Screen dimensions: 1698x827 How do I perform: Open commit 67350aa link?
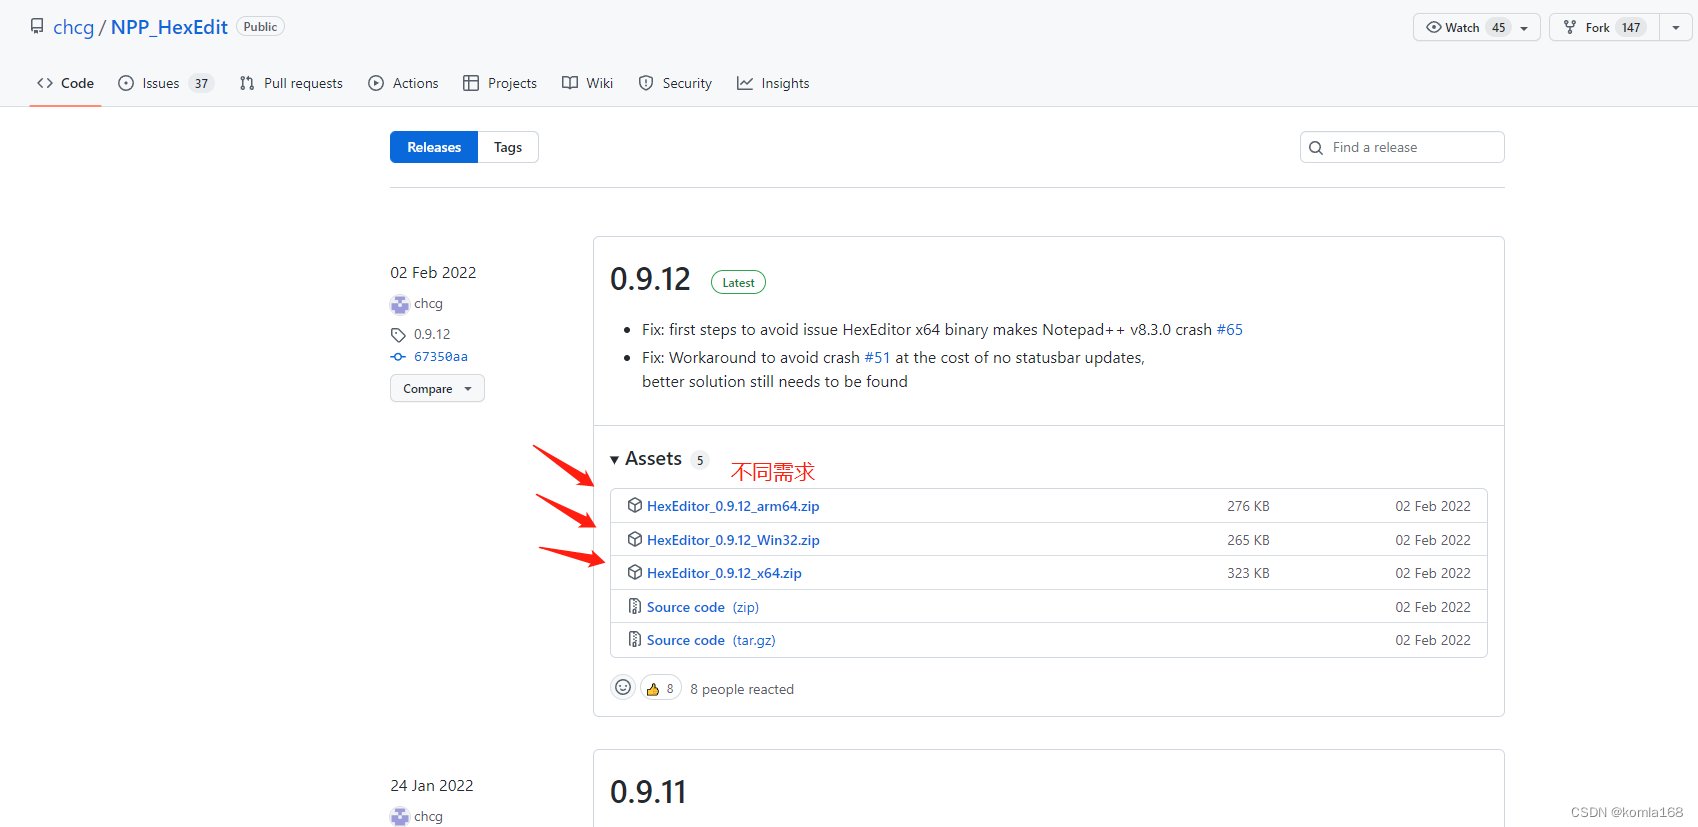click(441, 357)
